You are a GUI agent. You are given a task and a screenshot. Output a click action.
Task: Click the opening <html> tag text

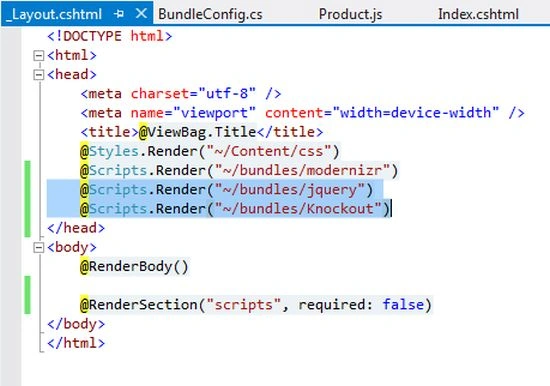(x=72, y=55)
